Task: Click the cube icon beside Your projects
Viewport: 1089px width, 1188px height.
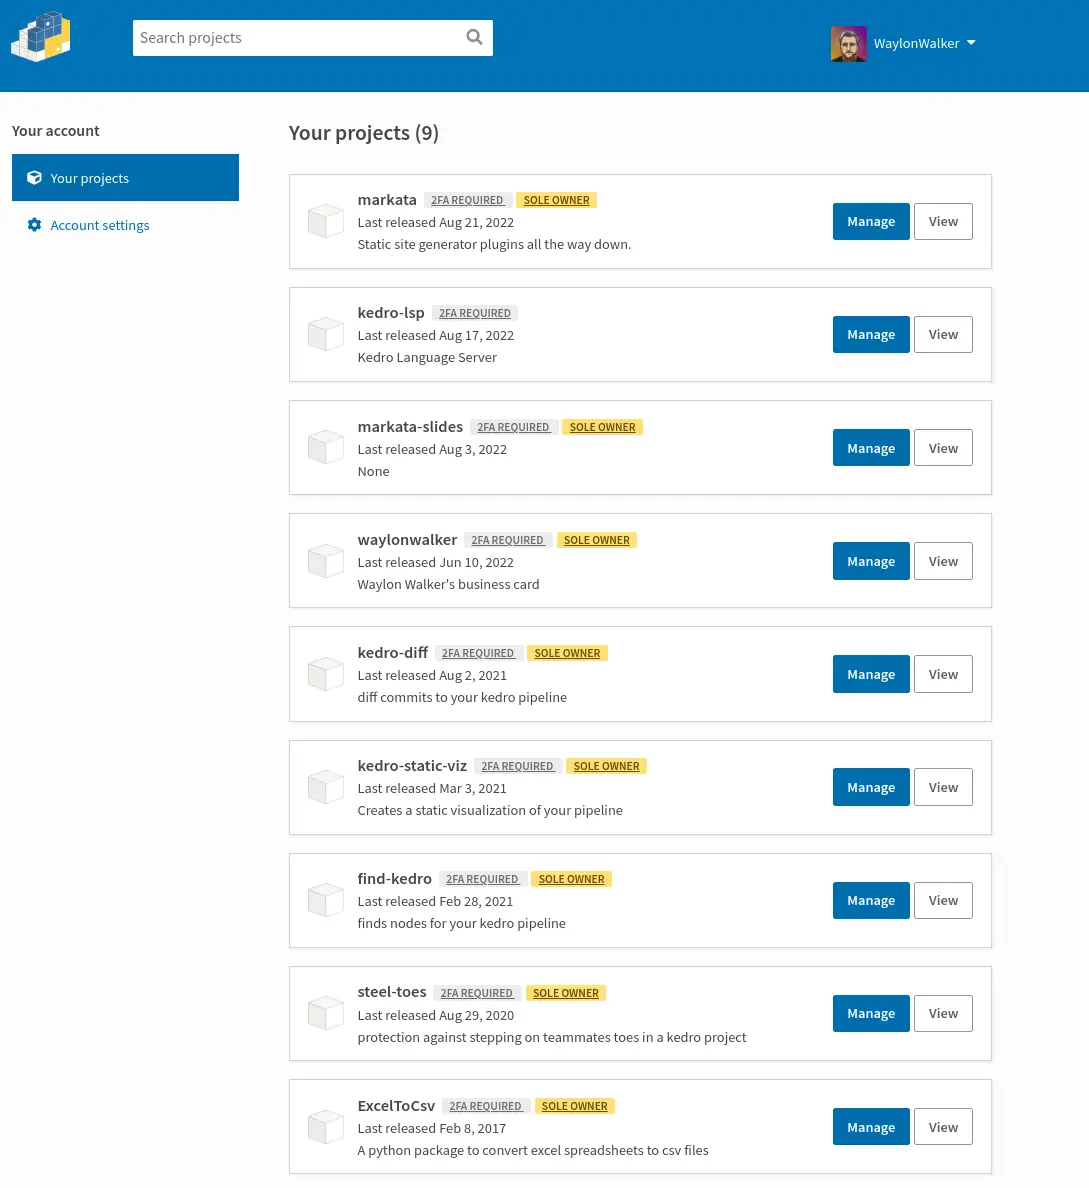Action: (34, 178)
